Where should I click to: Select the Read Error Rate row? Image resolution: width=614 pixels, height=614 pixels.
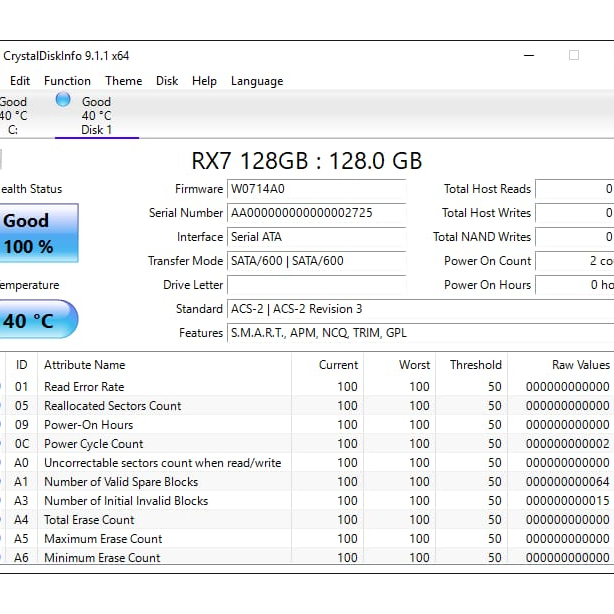coord(307,387)
